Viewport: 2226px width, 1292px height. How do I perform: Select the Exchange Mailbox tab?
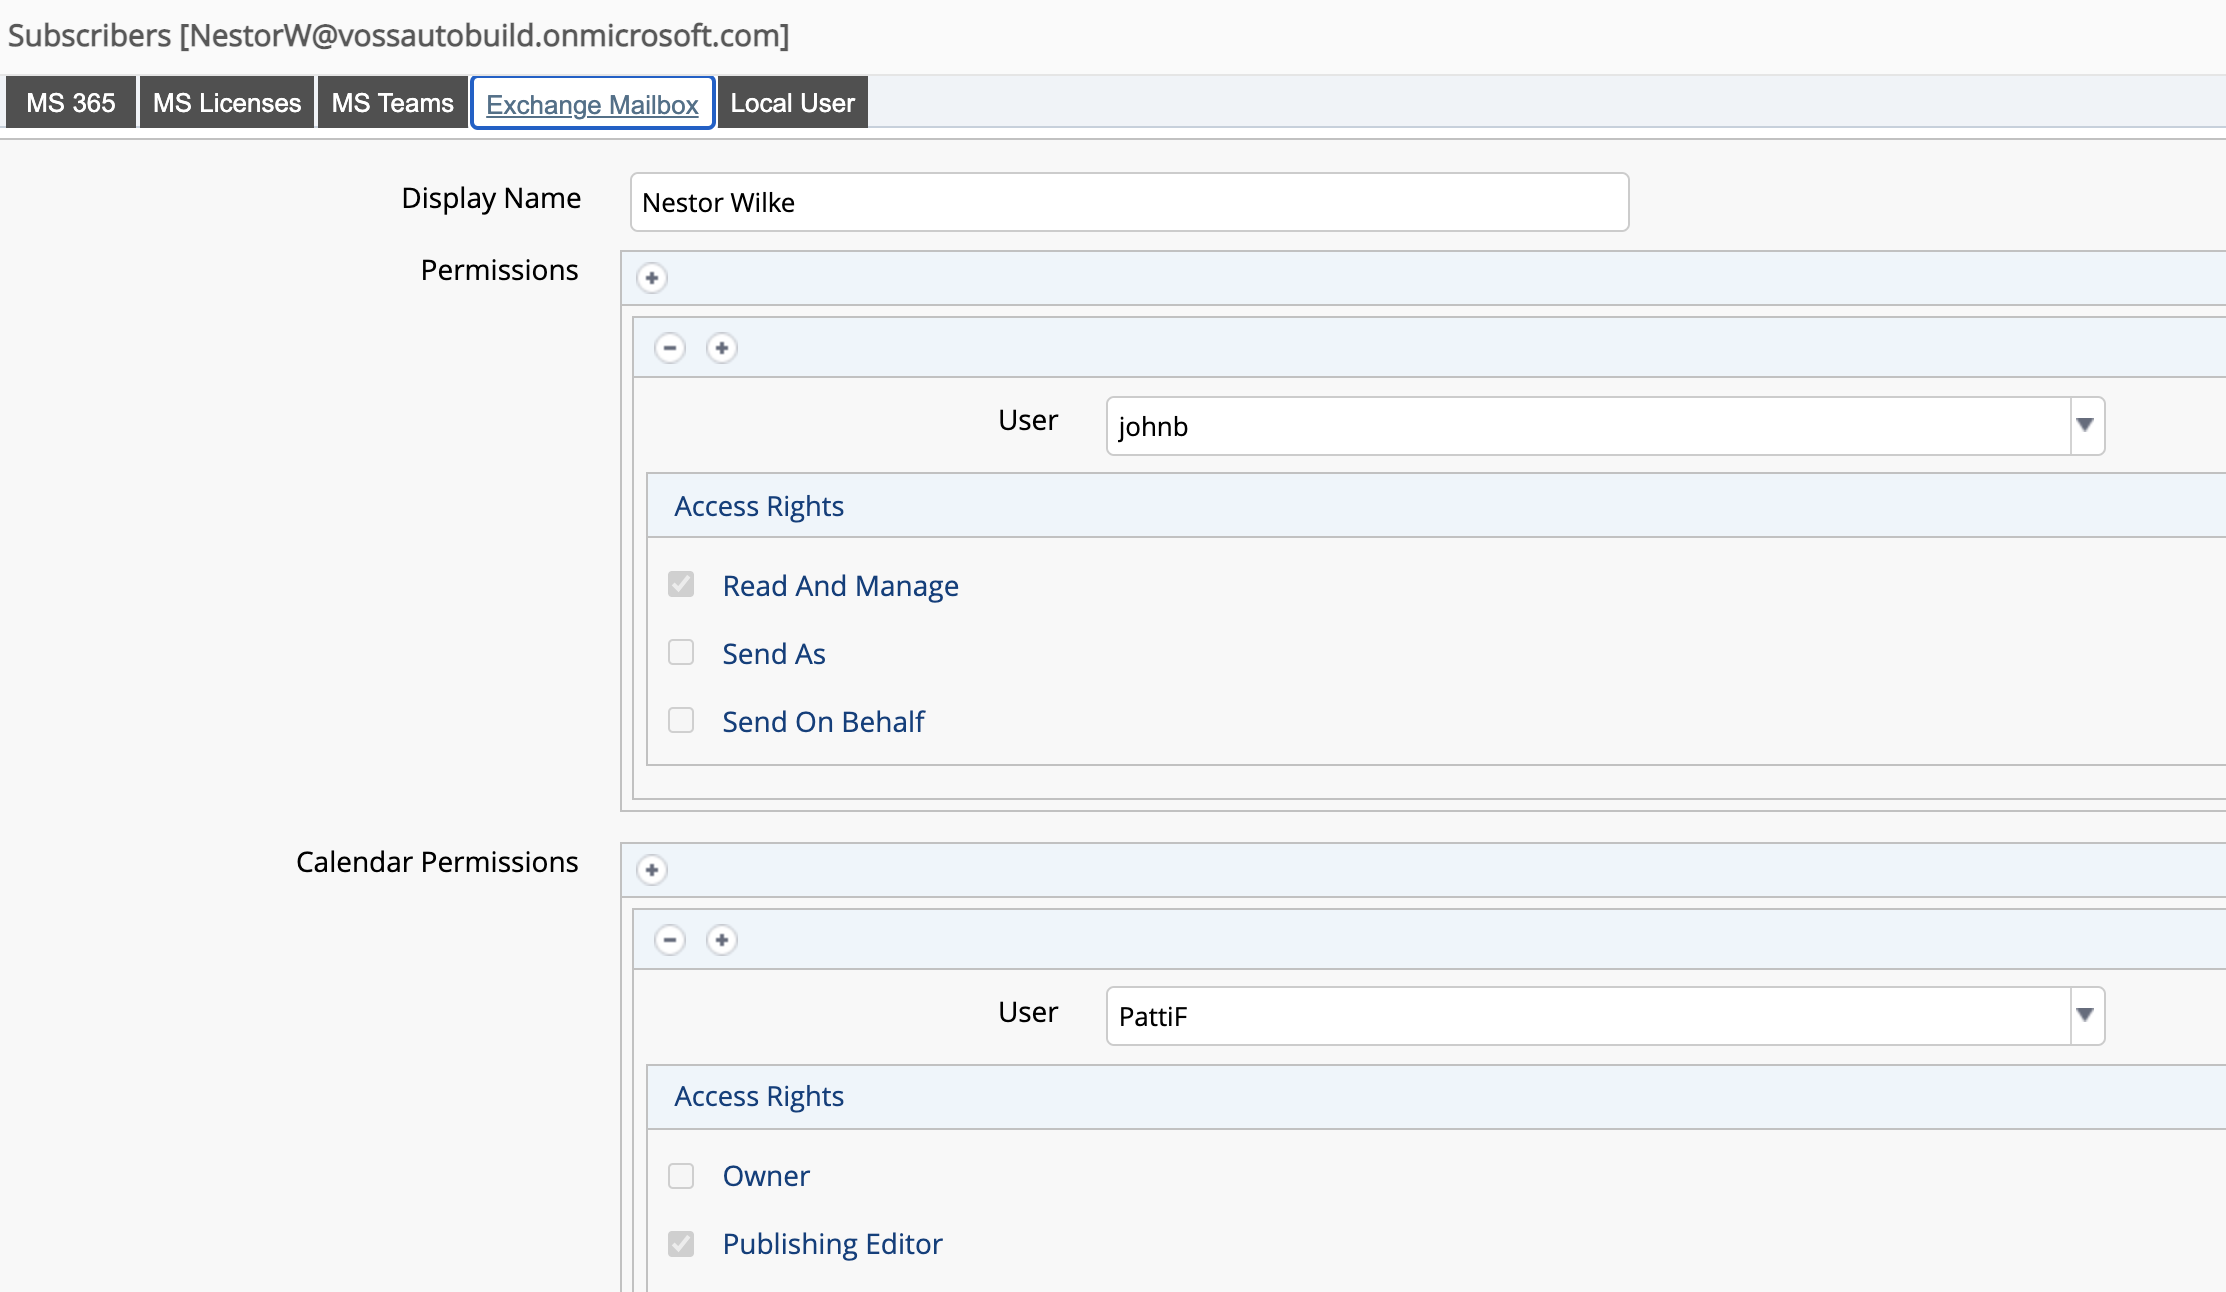tap(593, 103)
